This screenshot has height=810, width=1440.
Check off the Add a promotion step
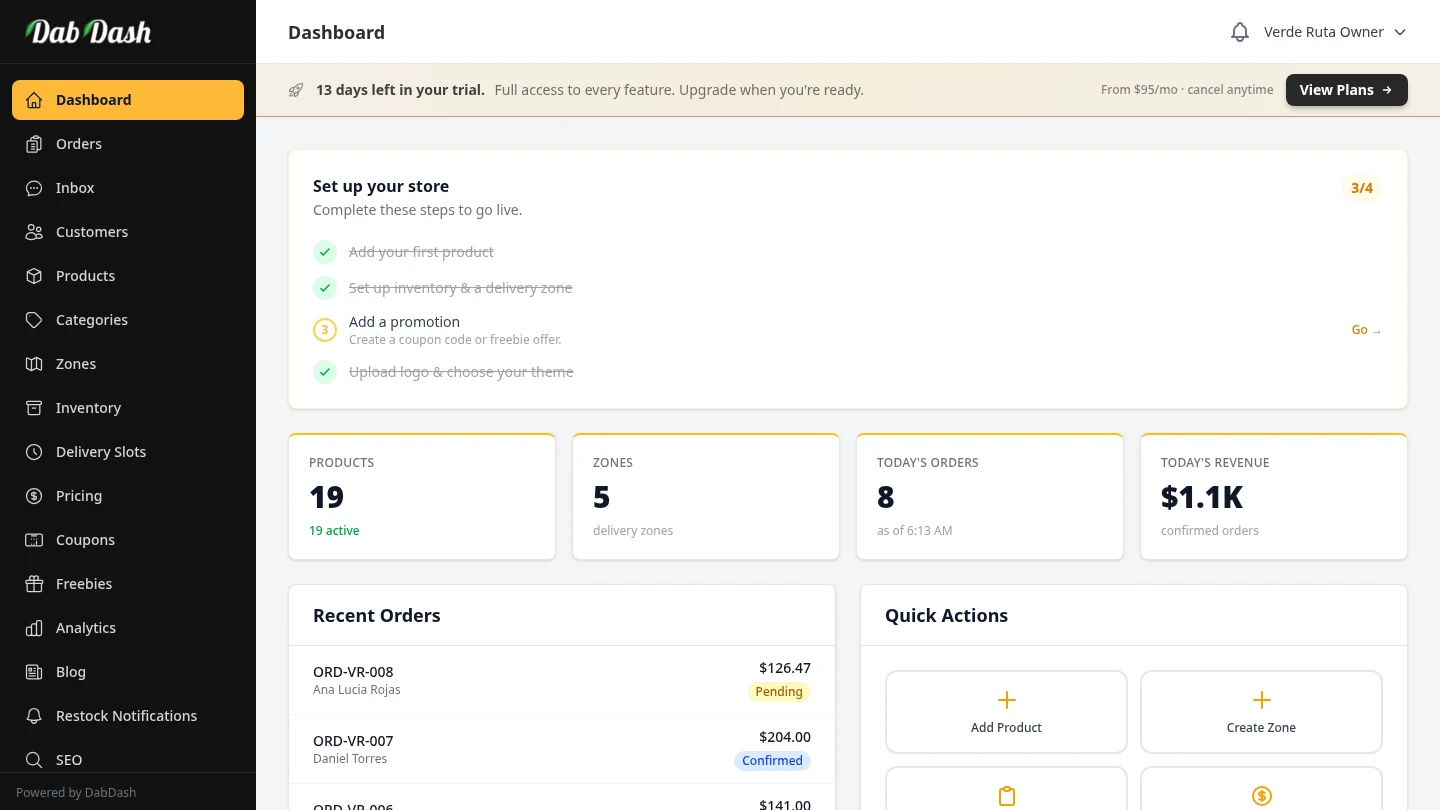click(x=324, y=329)
